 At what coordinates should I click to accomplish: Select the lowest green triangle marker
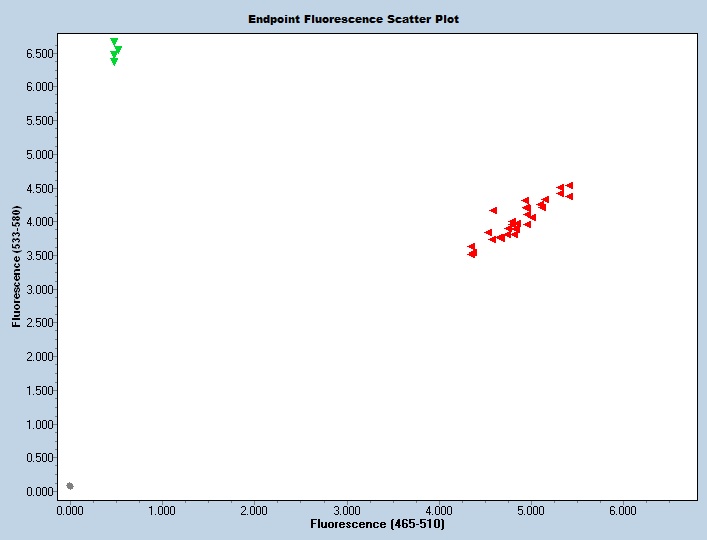[114, 62]
